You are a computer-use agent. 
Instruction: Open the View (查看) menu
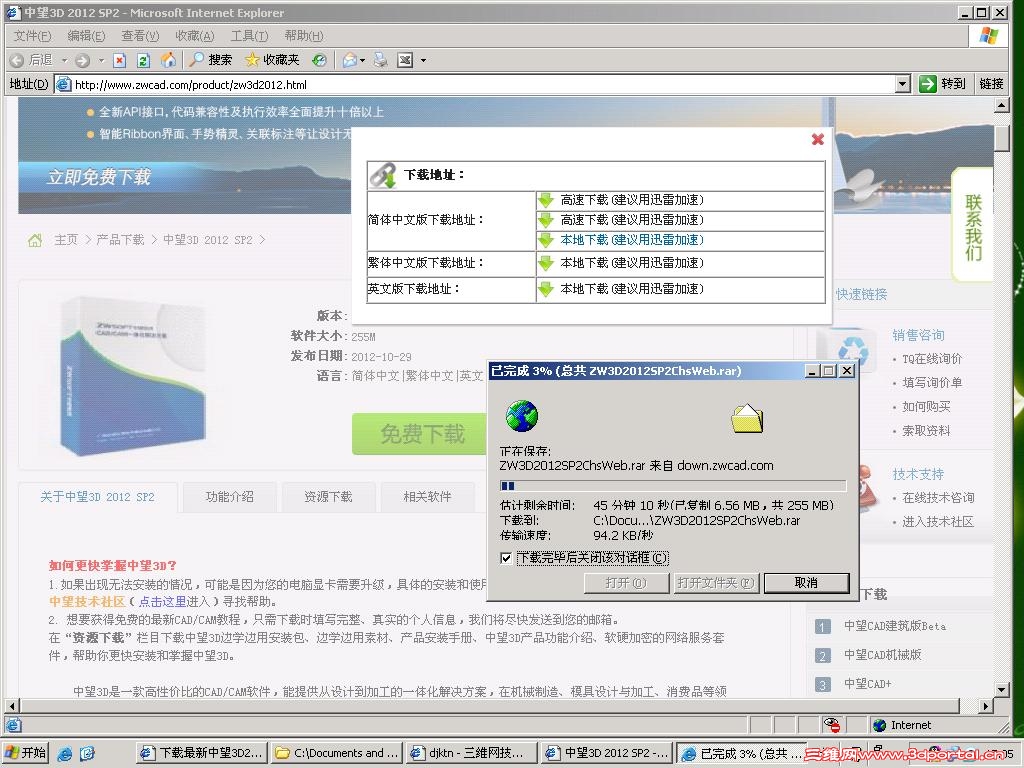140,36
